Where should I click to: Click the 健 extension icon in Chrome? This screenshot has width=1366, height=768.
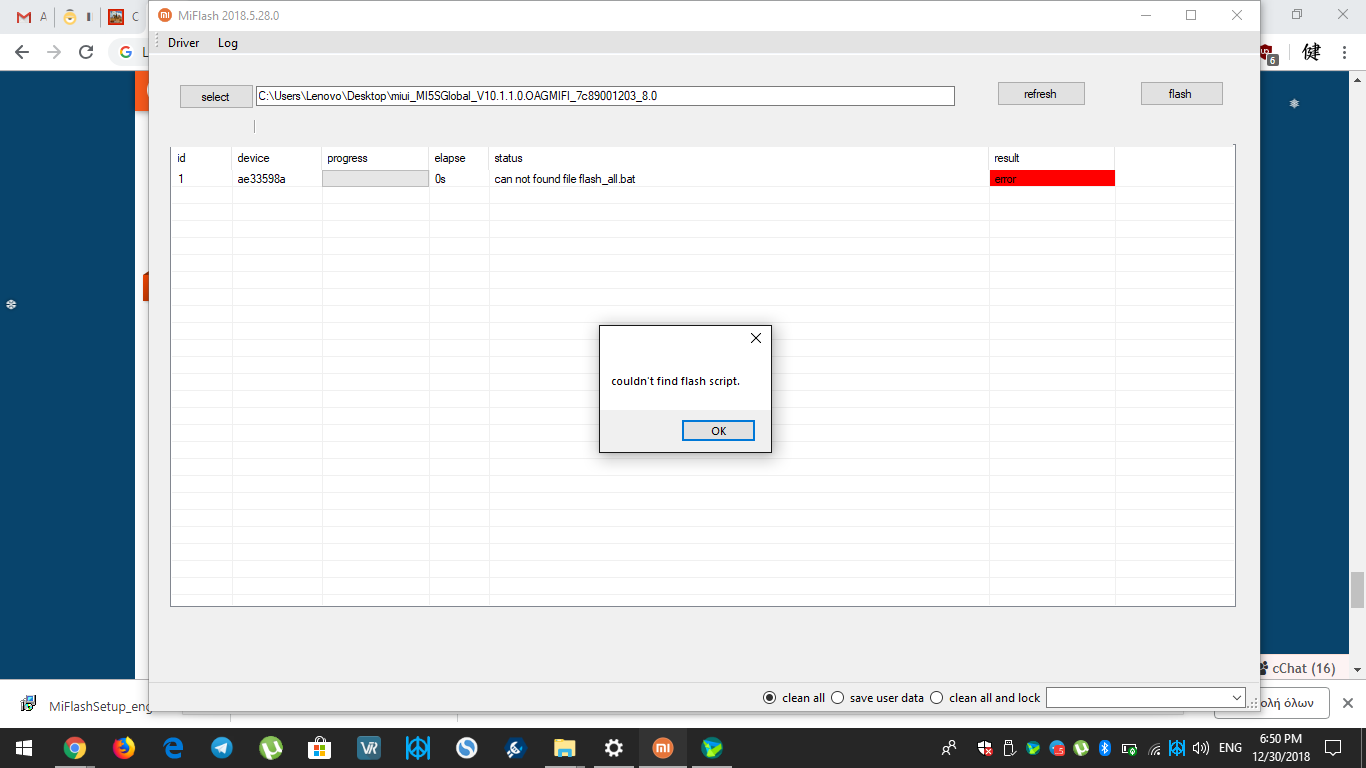(1311, 52)
